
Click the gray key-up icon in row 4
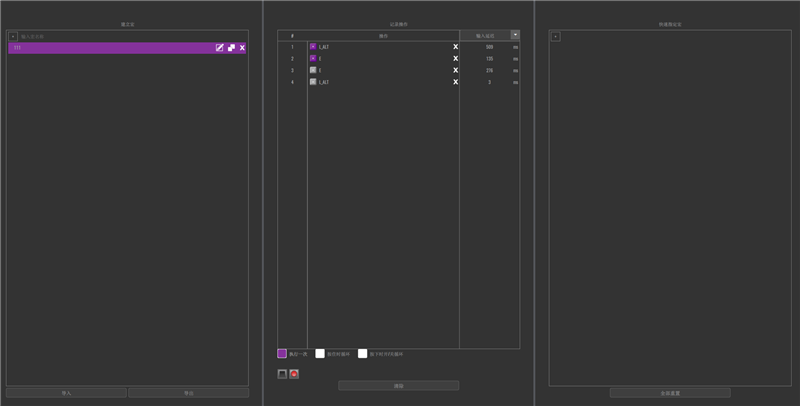click(313, 82)
